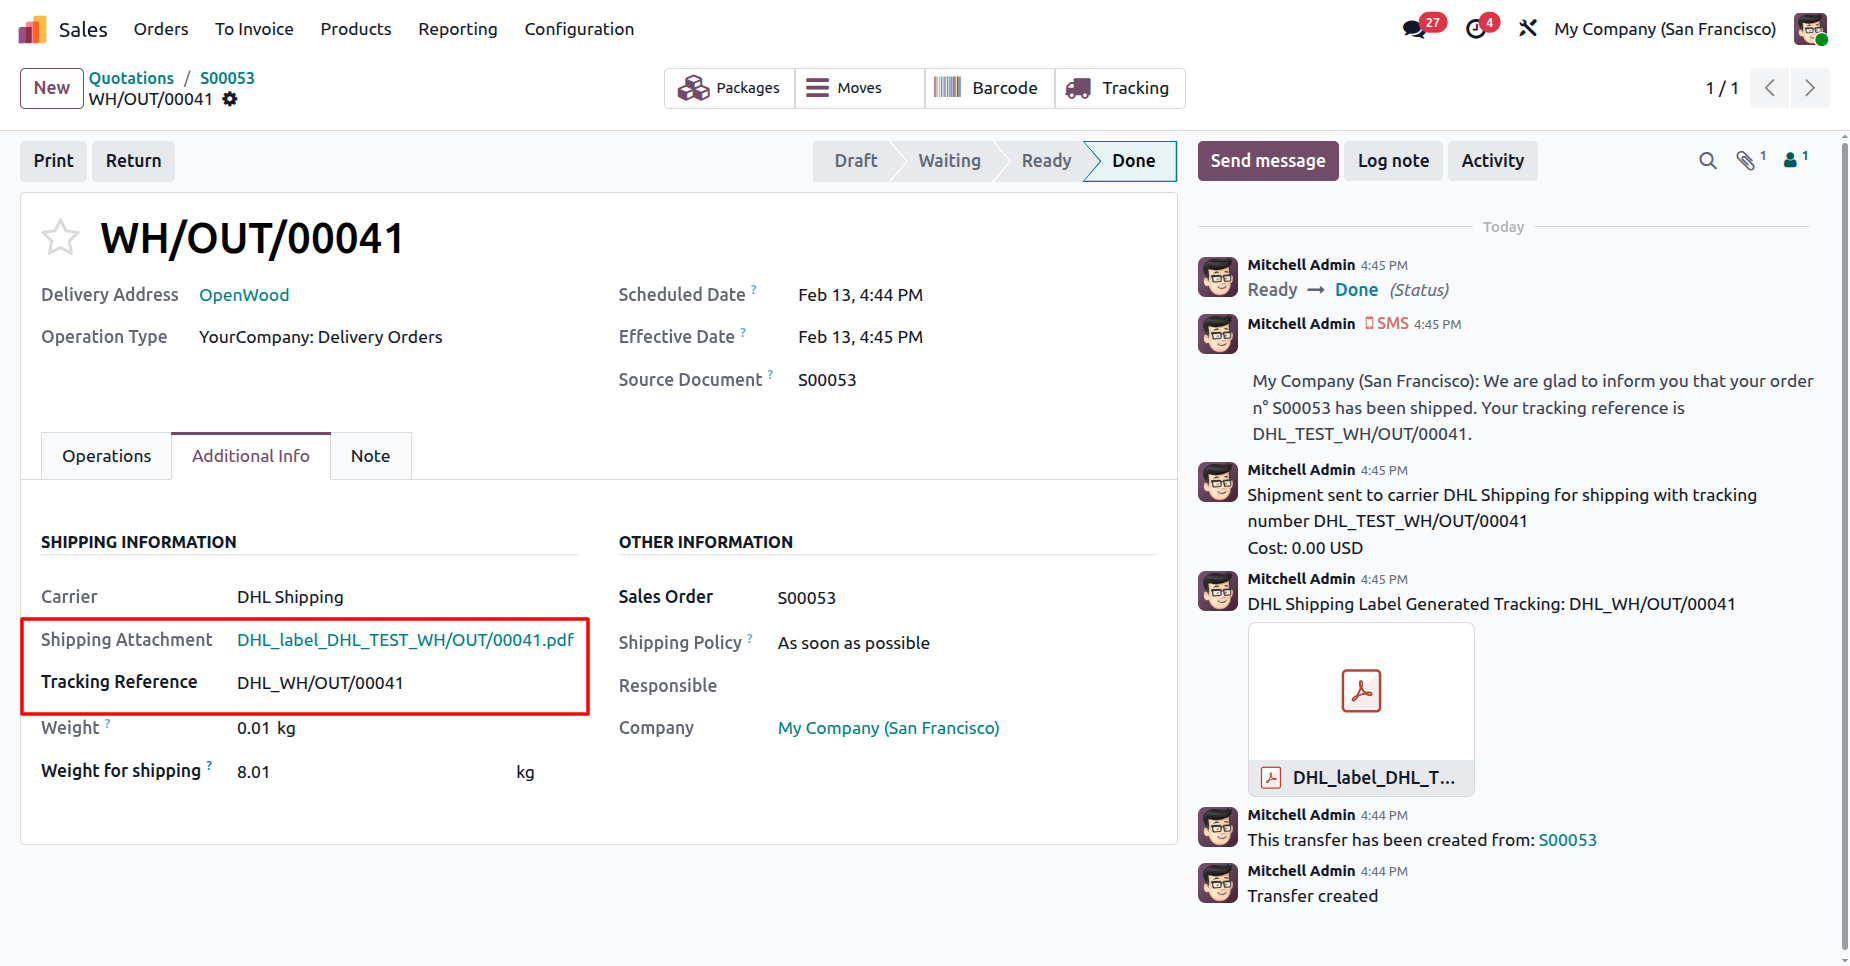Click the Shipping Policy help tooltip mark
Viewport: 1850px width, 966px height.
click(750, 637)
